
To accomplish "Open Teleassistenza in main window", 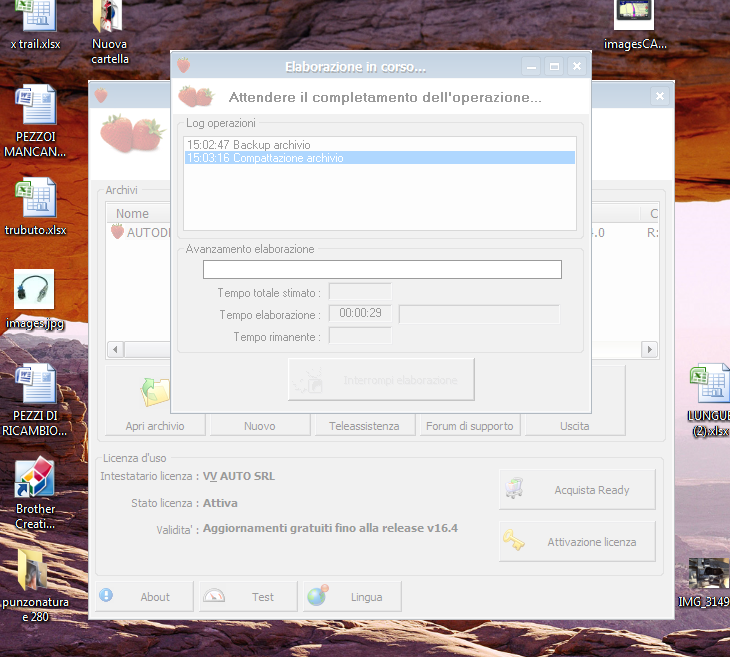I will click(x=365, y=425).
